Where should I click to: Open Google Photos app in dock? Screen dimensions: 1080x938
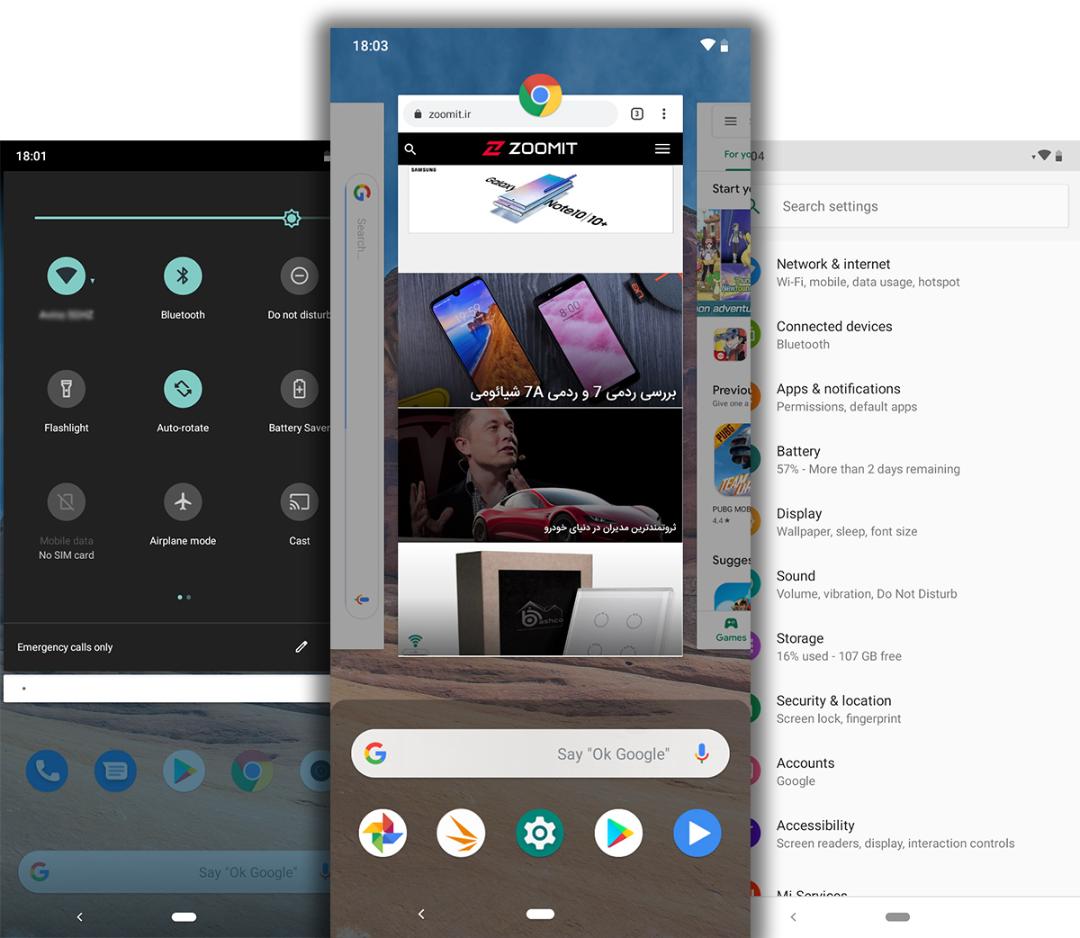382,833
